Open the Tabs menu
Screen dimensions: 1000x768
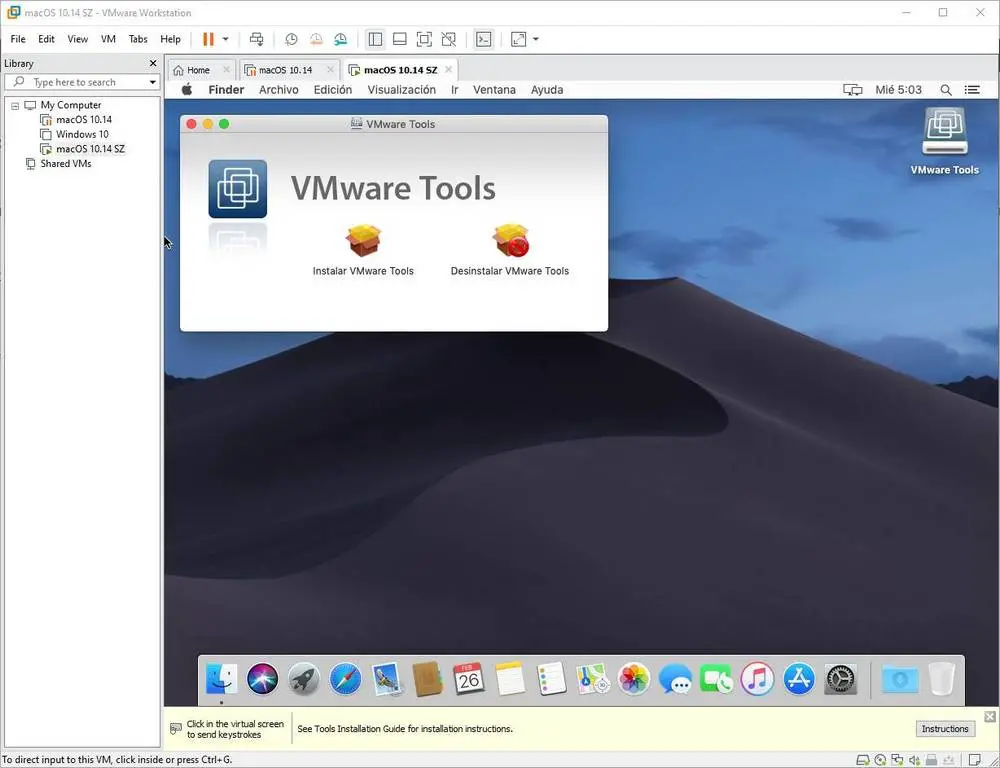[x=138, y=39]
